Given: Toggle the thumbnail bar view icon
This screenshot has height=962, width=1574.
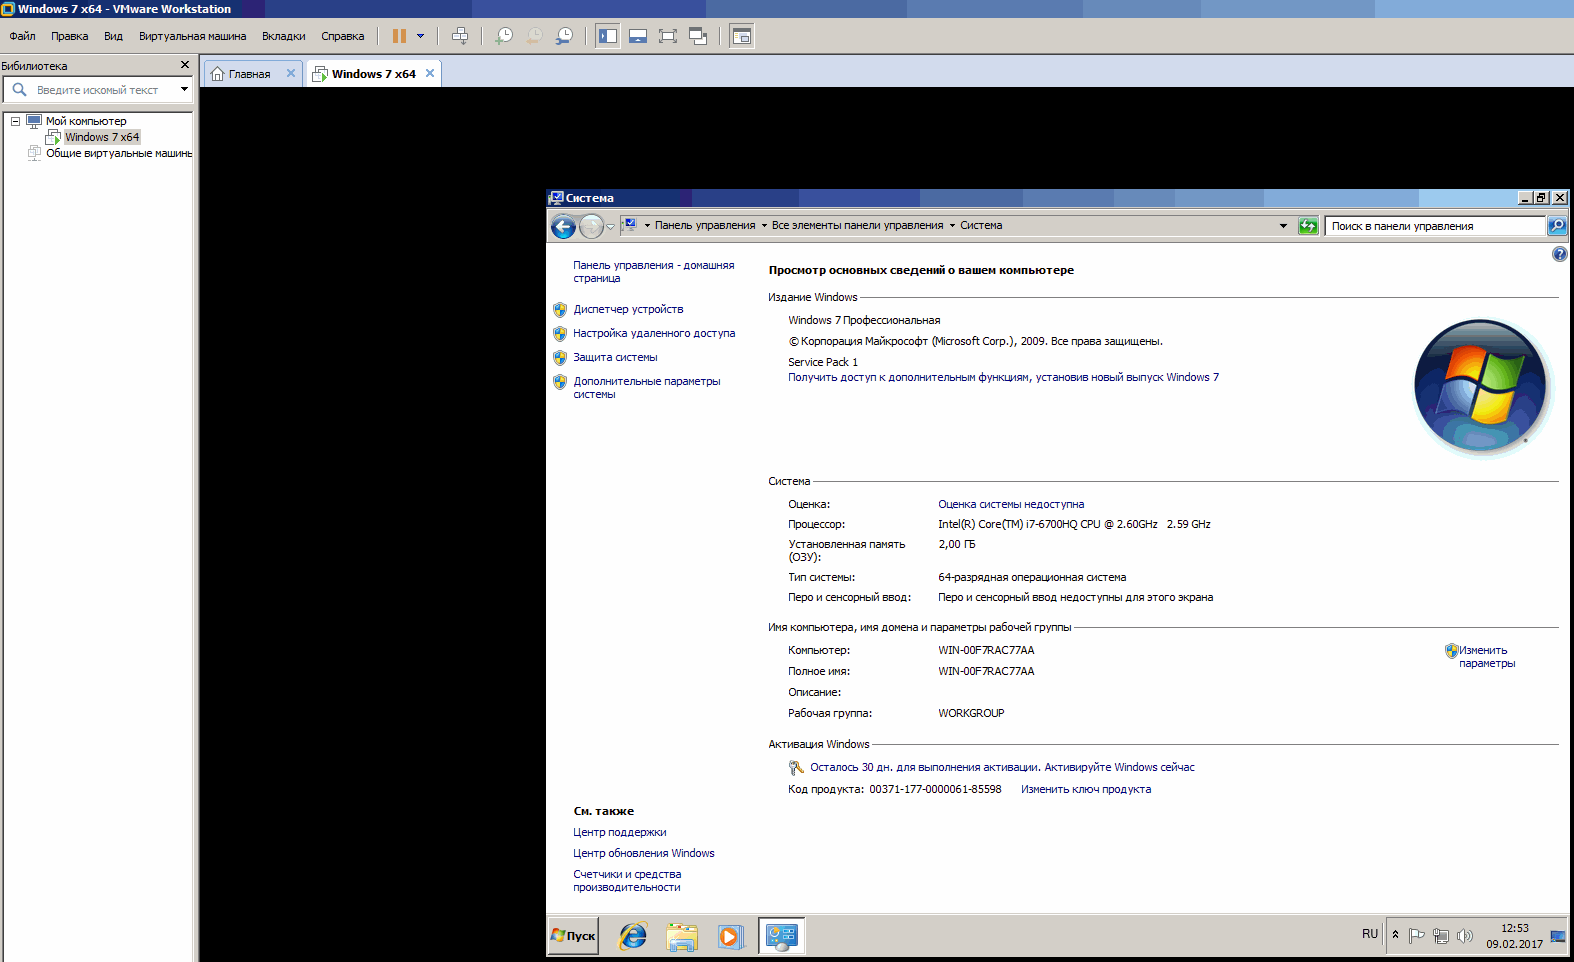Looking at the screenshot, I should [x=638, y=36].
